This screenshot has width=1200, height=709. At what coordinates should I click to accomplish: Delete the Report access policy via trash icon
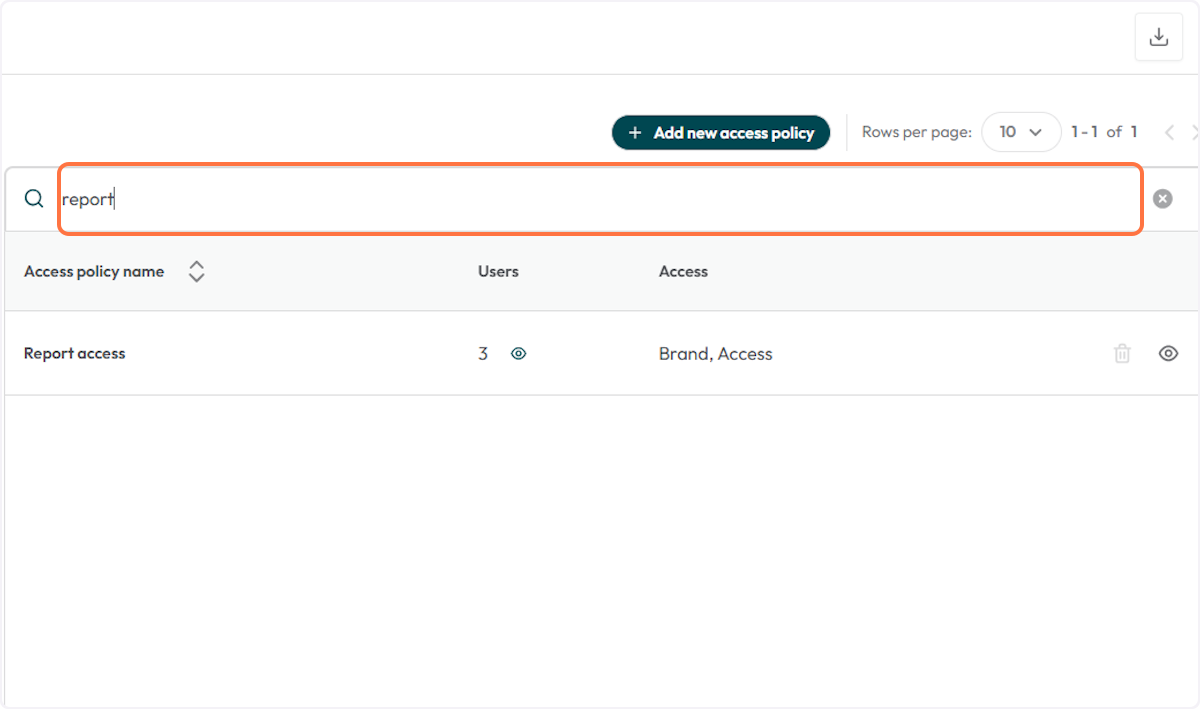coord(1121,353)
